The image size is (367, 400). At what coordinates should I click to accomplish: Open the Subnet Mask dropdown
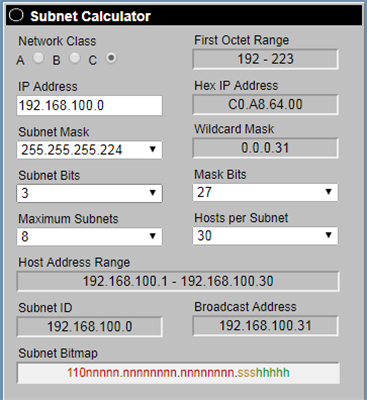(89, 150)
